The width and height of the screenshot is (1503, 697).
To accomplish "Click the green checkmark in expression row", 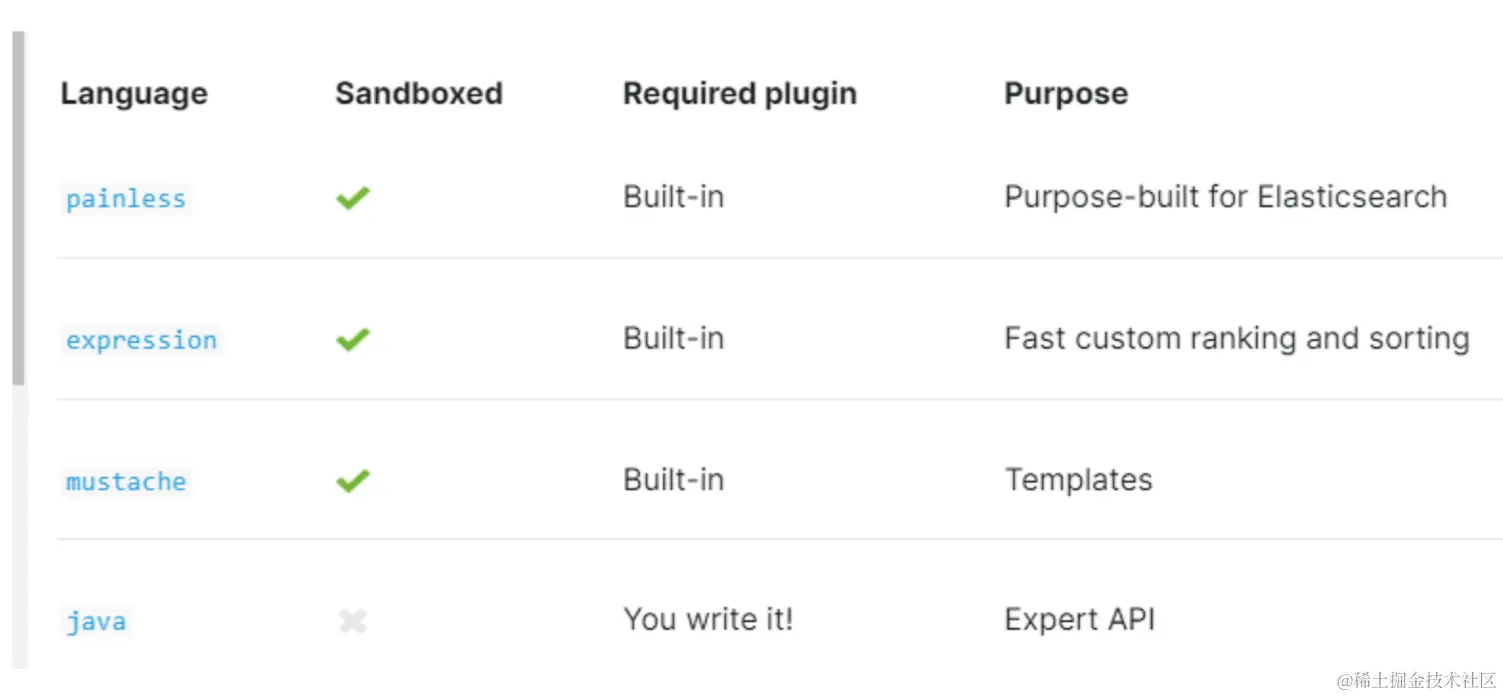I will tap(352, 340).
